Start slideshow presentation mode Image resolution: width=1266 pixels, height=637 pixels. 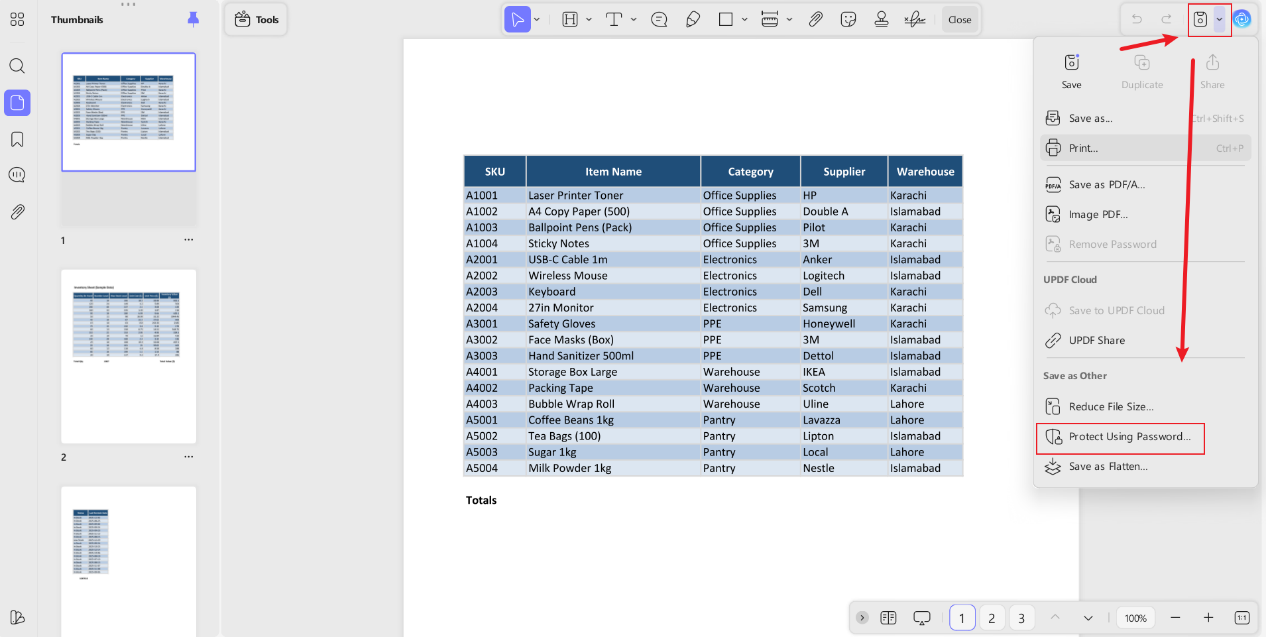pyautogui.click(x=922, y=618)
